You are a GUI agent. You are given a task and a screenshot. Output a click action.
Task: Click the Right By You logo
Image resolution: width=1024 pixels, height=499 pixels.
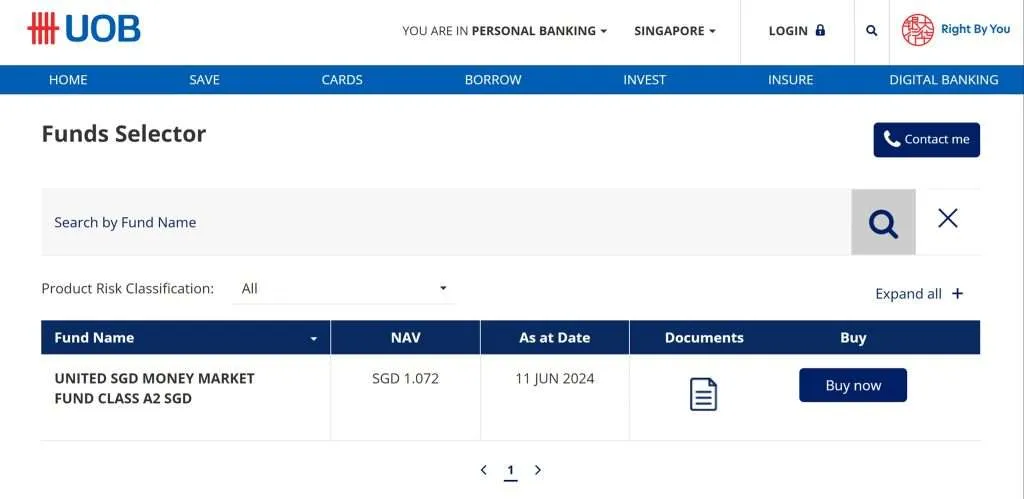955,29
